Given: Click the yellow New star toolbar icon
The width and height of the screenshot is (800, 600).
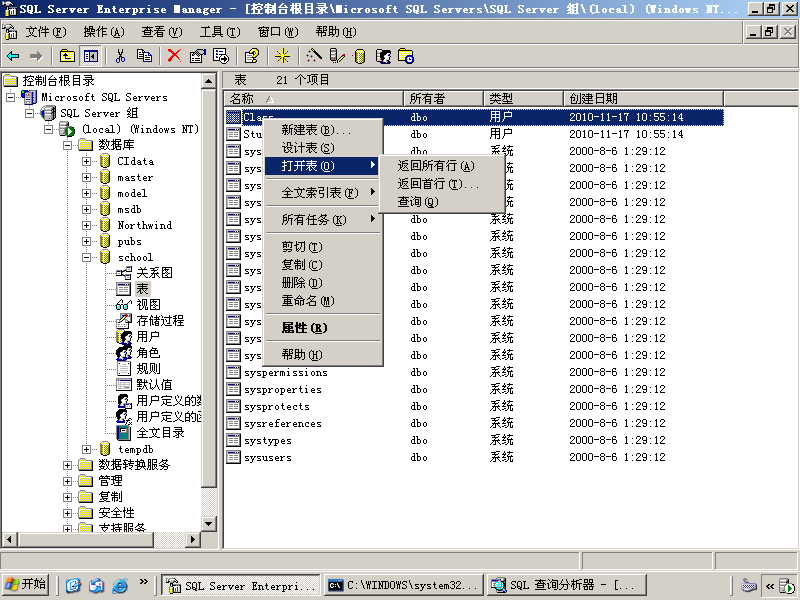Looking at the screenshot, I should (282, 56).
